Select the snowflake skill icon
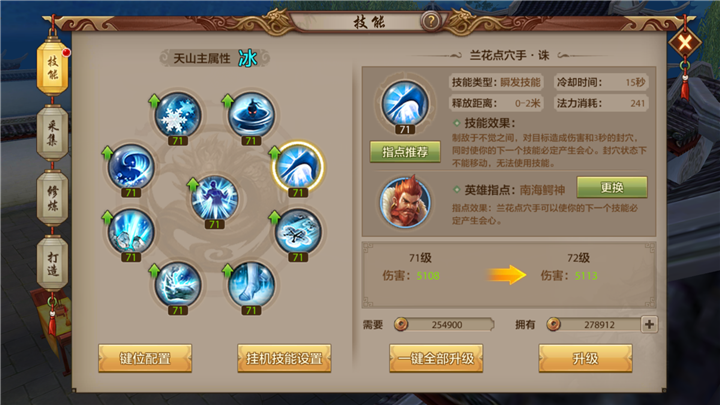This screenshot has width=720, height=405. [178, 116]
